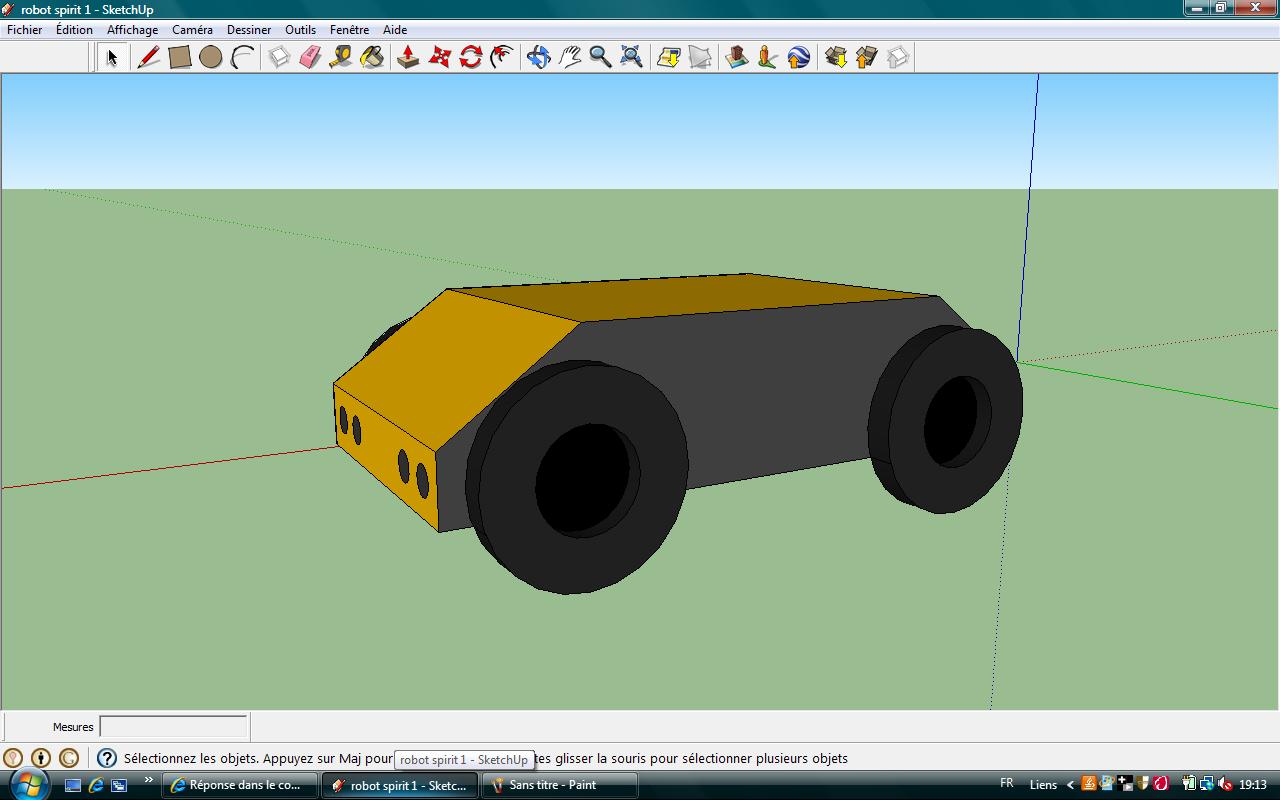1280x800 pixels.
Task: Open the Outils menu
Action: (x=300, y=30)
